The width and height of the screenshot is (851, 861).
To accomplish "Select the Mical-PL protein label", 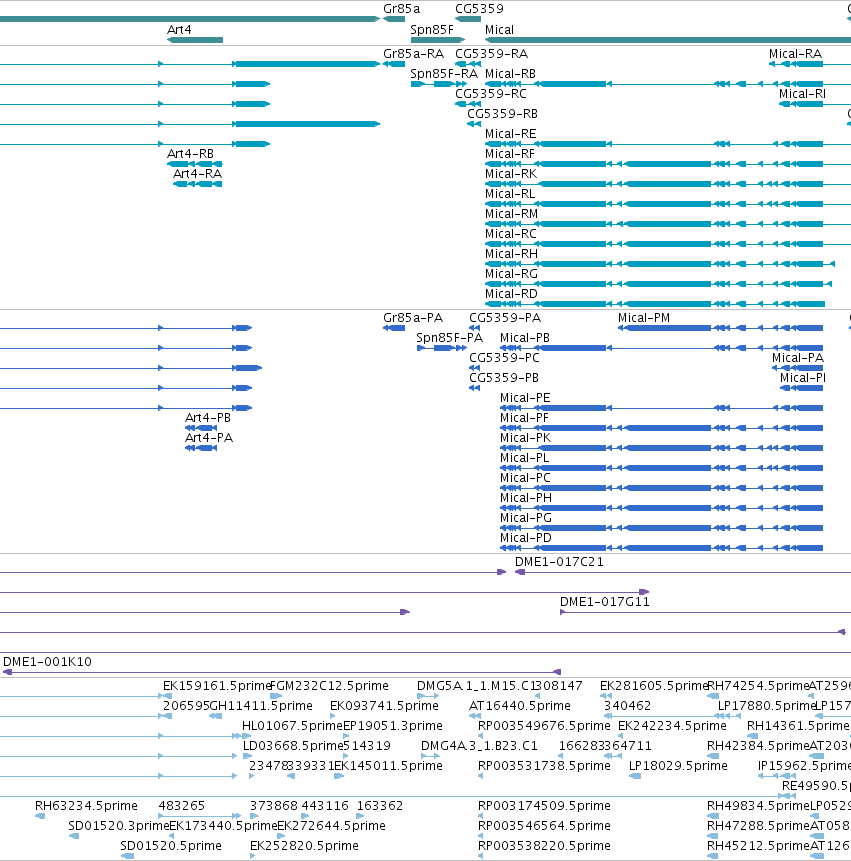I will 525,458.
